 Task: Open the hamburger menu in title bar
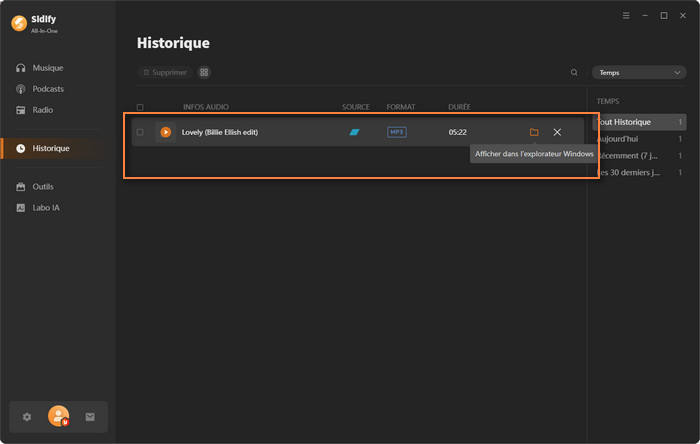(x=627, y=16)
